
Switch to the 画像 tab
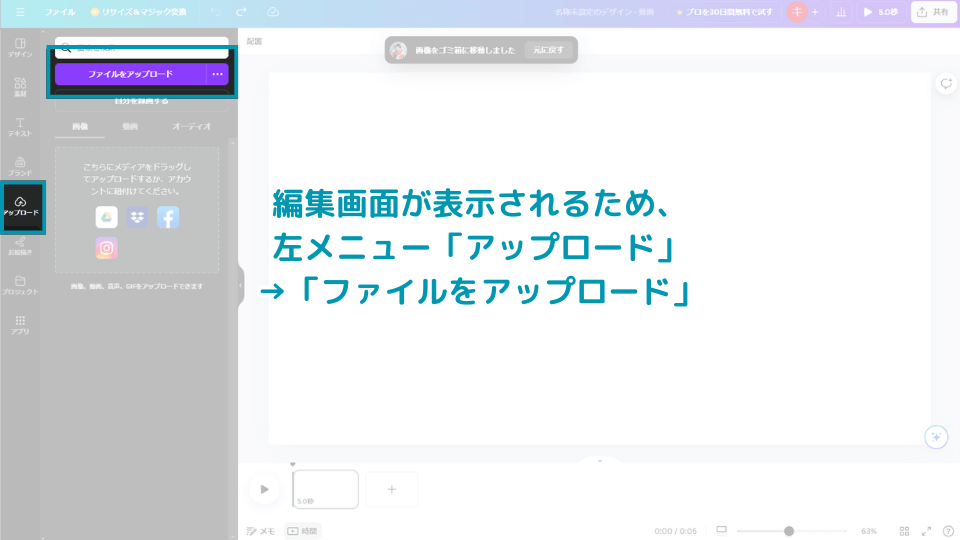pyautogui.click(x=80, y=126)
